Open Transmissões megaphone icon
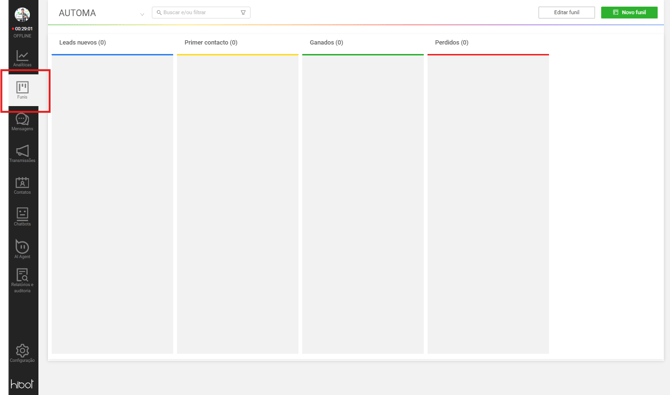The image size is (670, 395). pyautogui.click(x=22, y=151)
